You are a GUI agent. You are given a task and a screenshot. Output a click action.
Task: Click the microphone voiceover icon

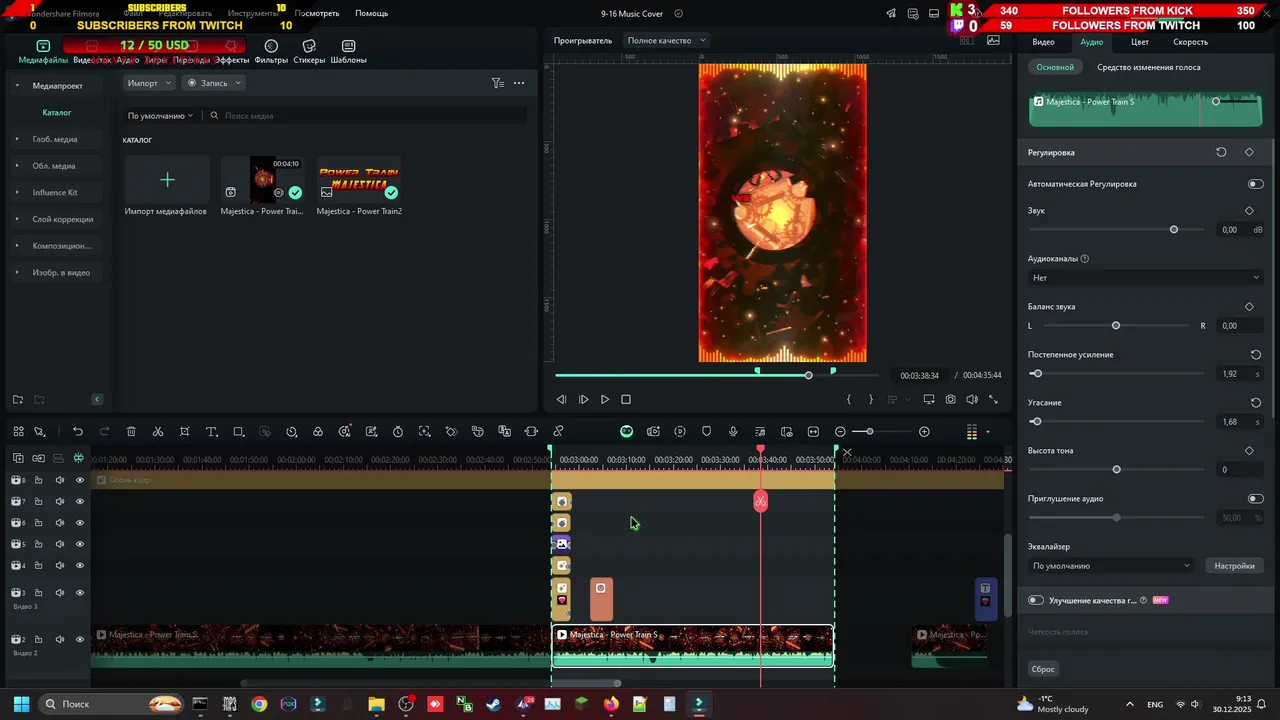[733, 431]
